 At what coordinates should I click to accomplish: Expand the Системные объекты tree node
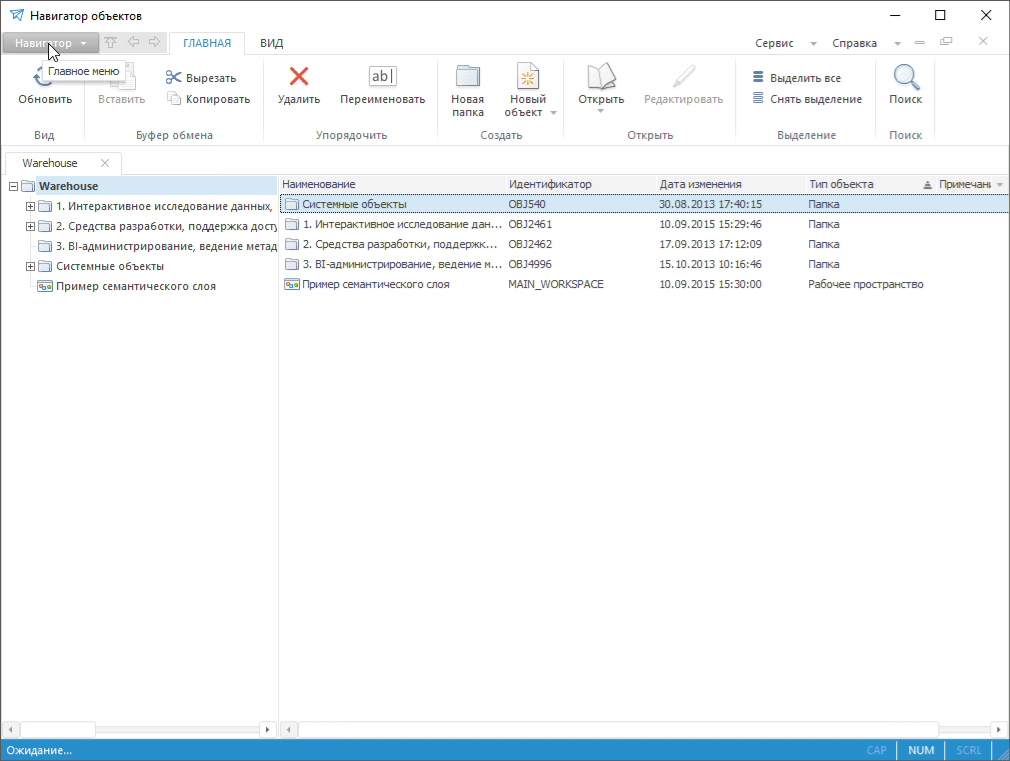point(30,266)
